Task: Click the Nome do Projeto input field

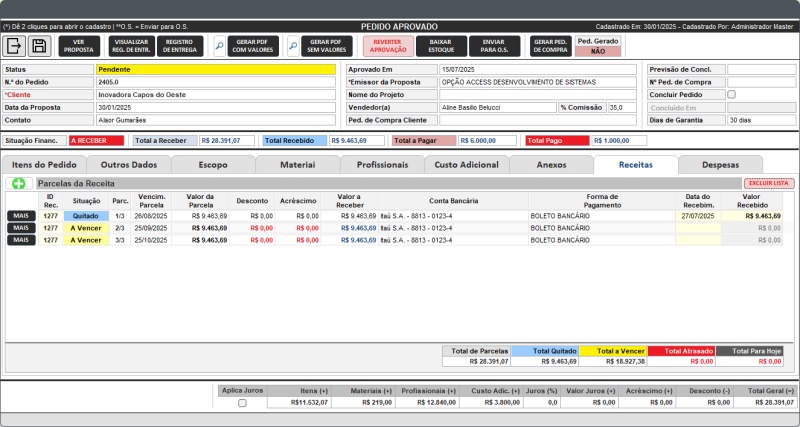Action: [537, 95]
